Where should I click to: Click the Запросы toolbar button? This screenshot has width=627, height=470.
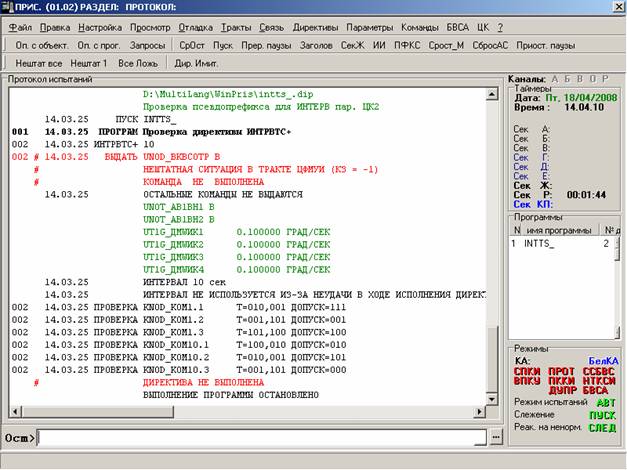(147, 46)
